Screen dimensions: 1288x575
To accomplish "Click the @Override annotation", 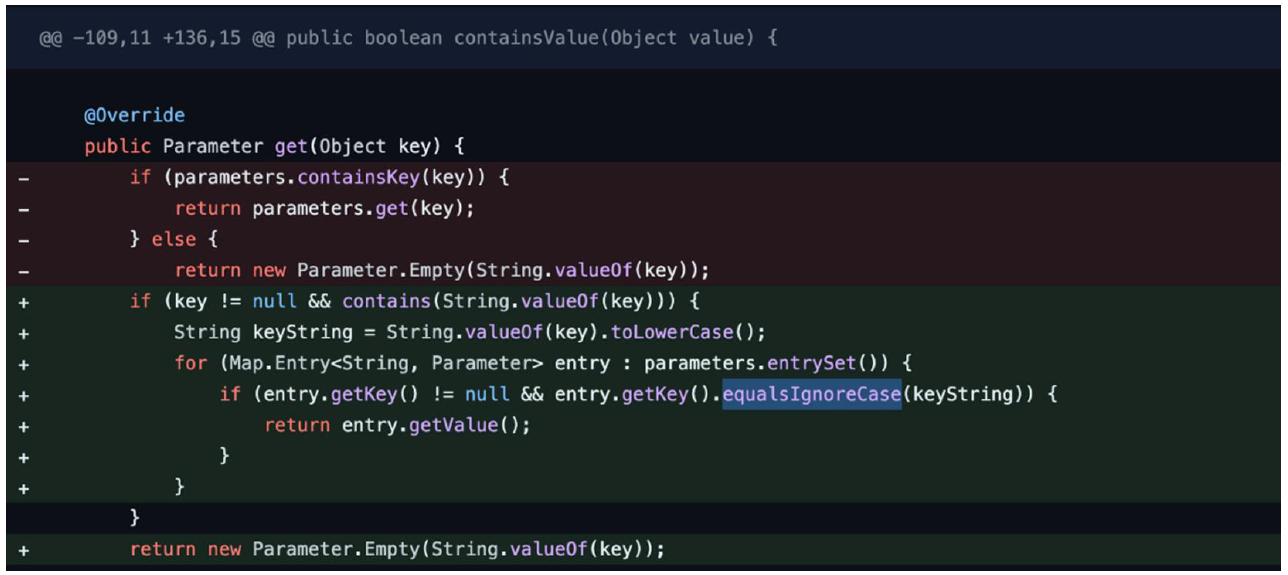I will [x=134, y=116].
